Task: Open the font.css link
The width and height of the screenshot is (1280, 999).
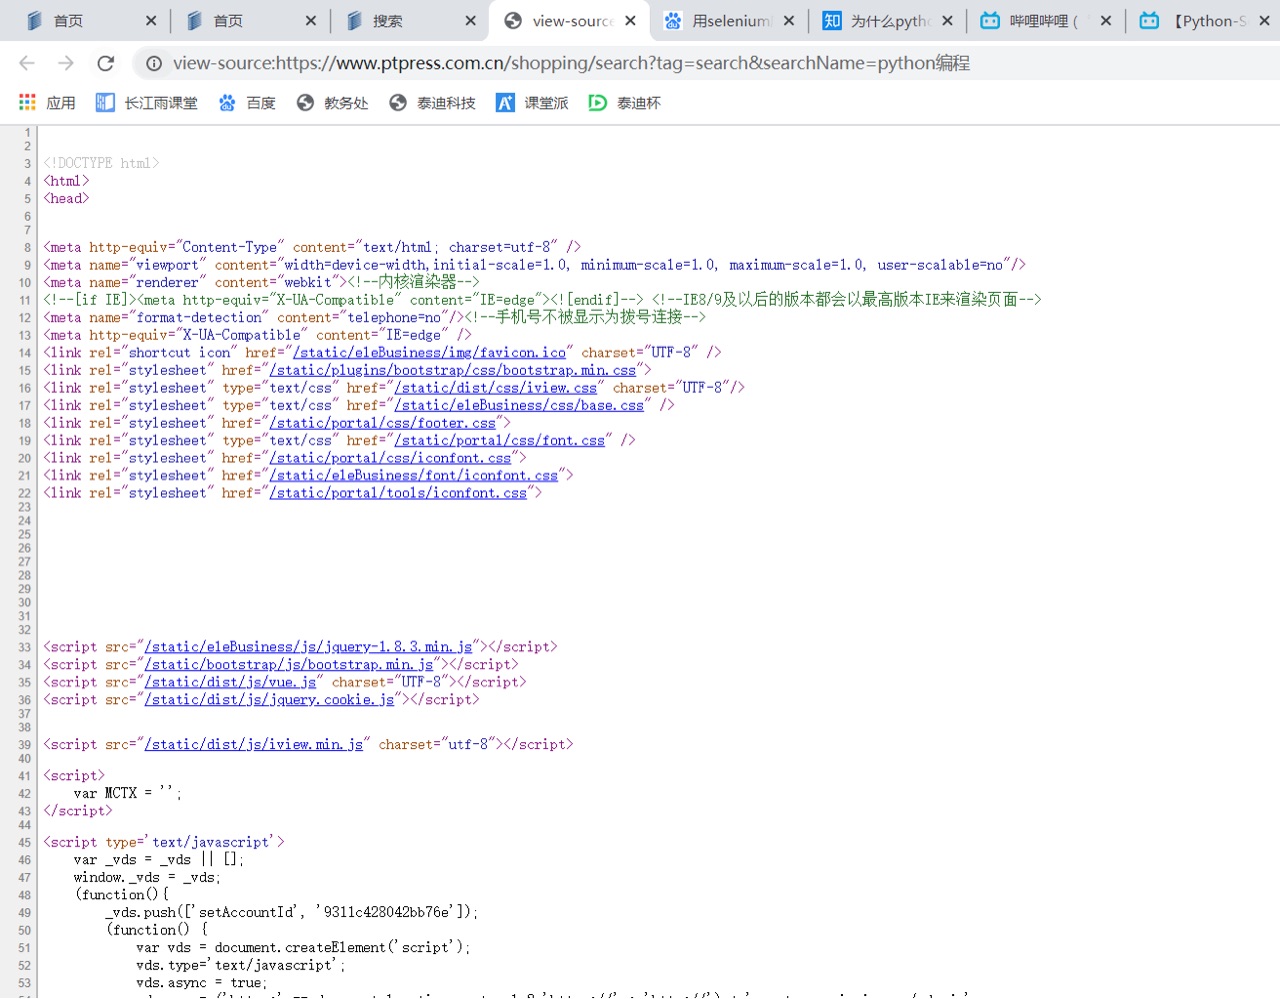Action: pyautogui.click(x=499, y=440)
